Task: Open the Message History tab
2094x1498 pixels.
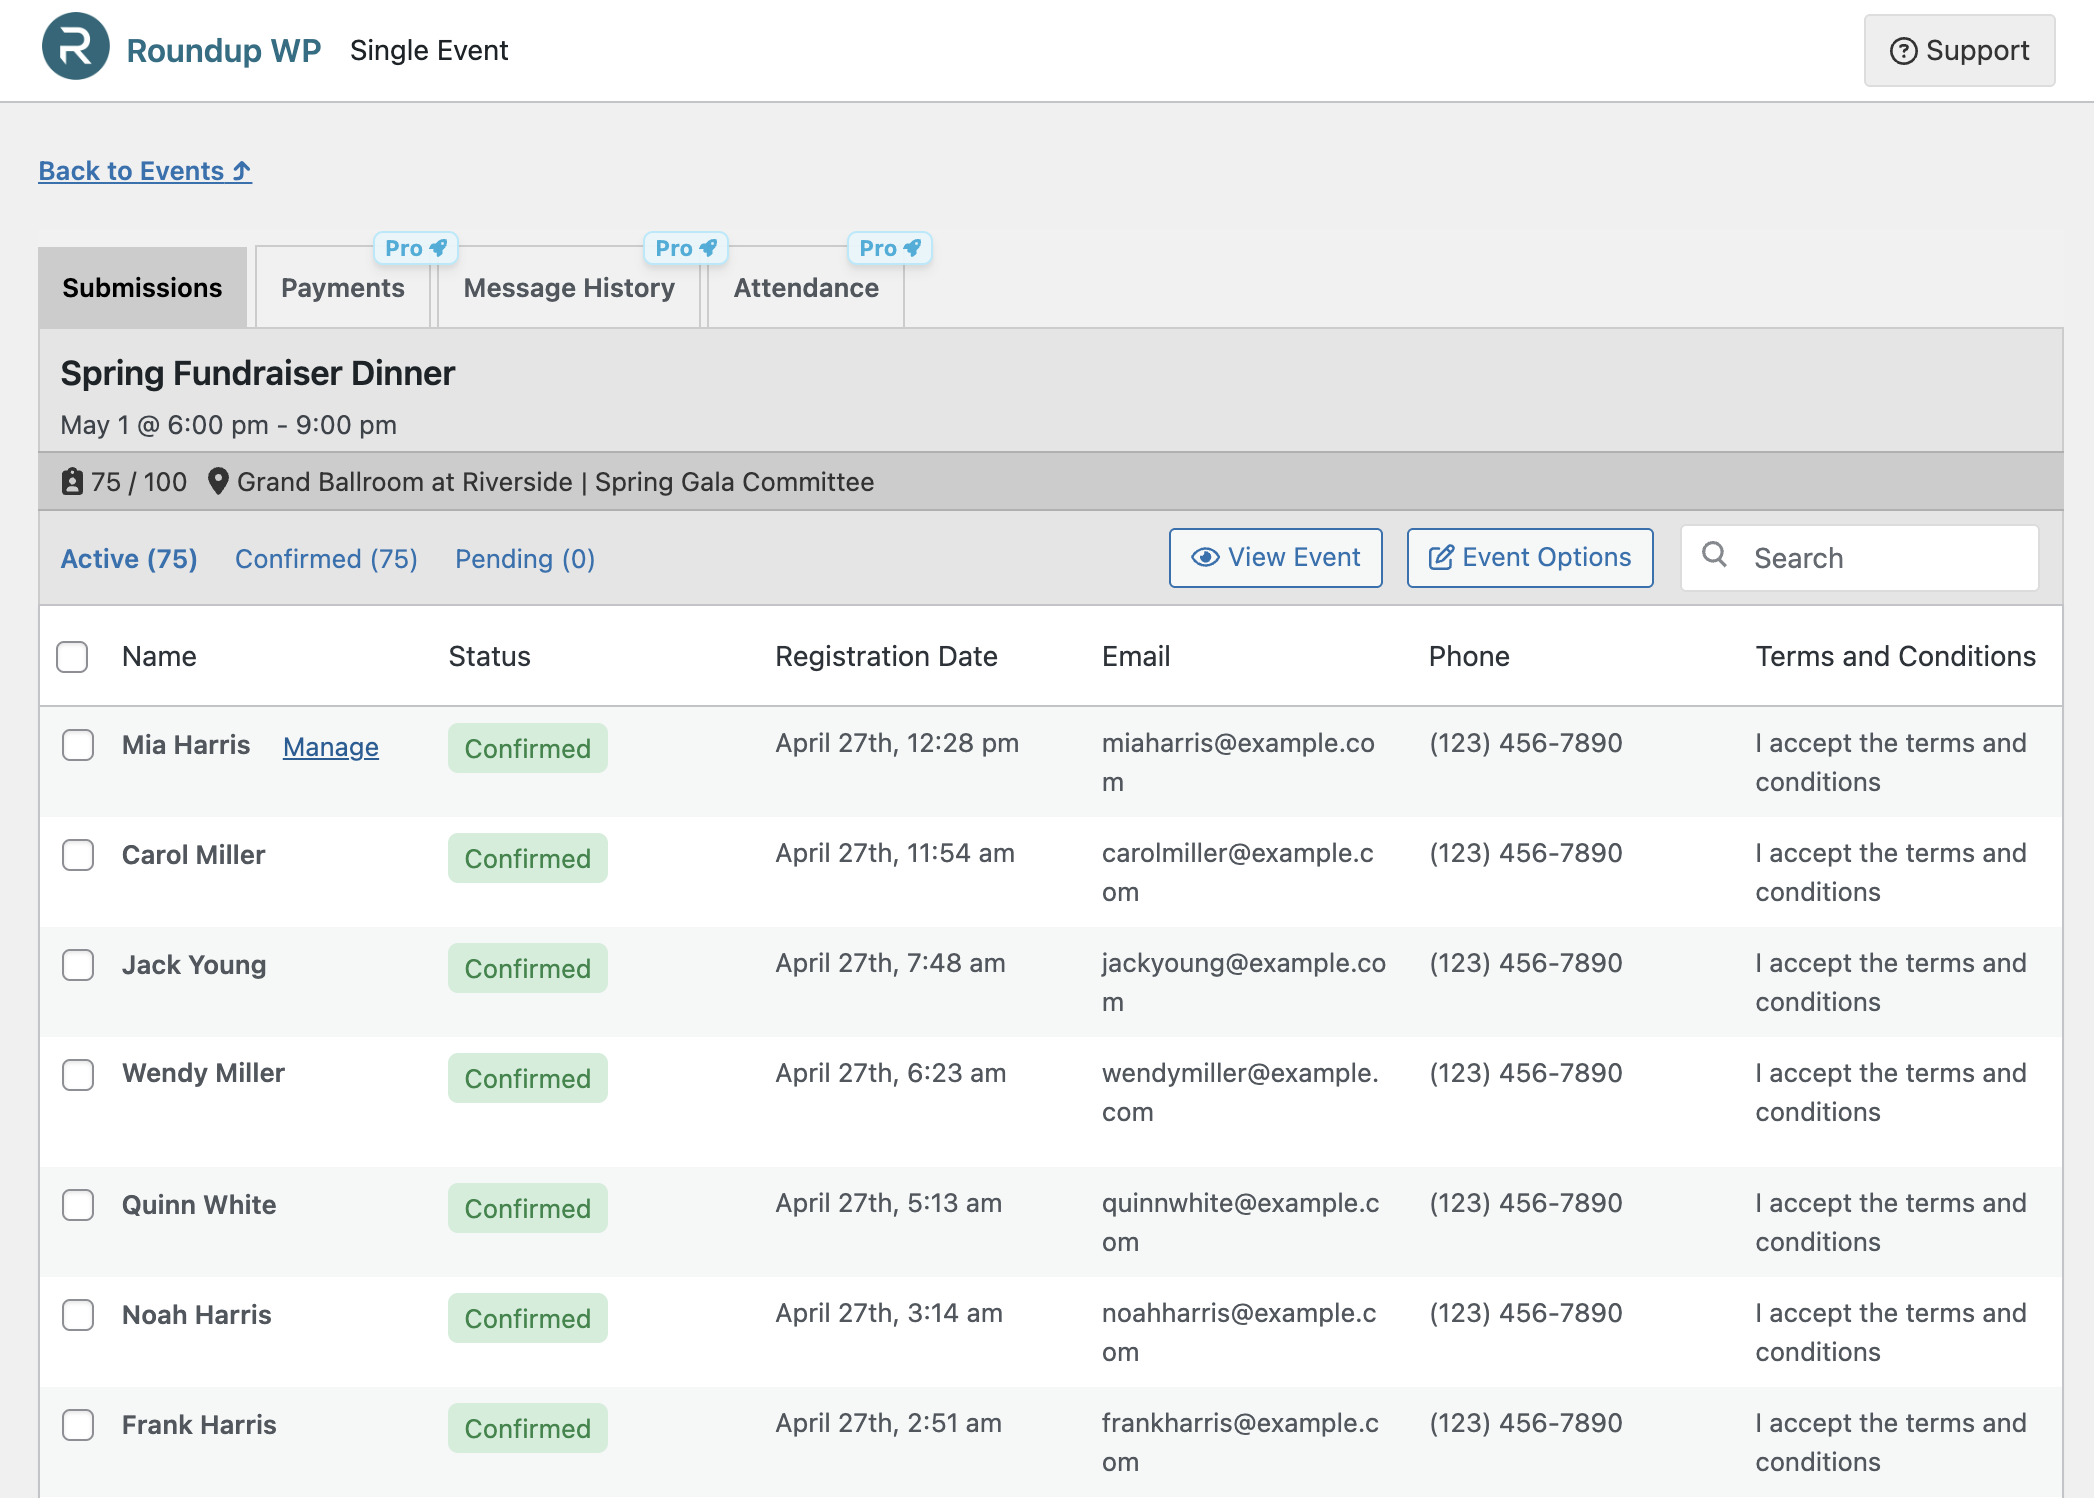Action: (568, 288)
